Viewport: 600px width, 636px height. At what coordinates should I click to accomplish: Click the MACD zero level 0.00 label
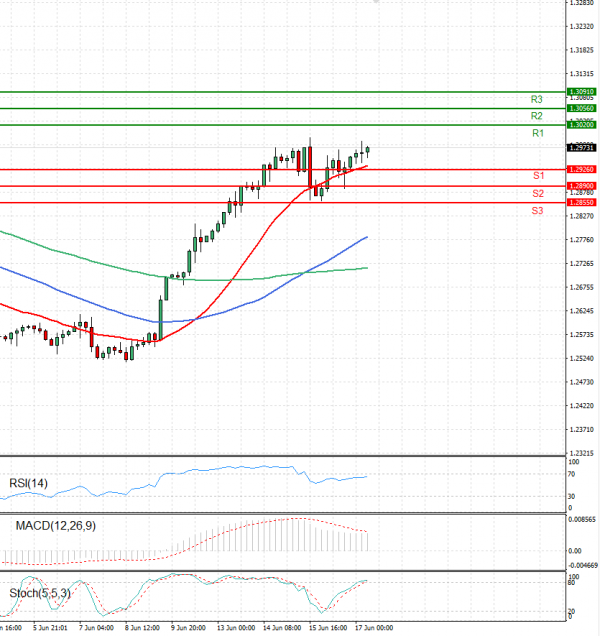pos(575,551)
